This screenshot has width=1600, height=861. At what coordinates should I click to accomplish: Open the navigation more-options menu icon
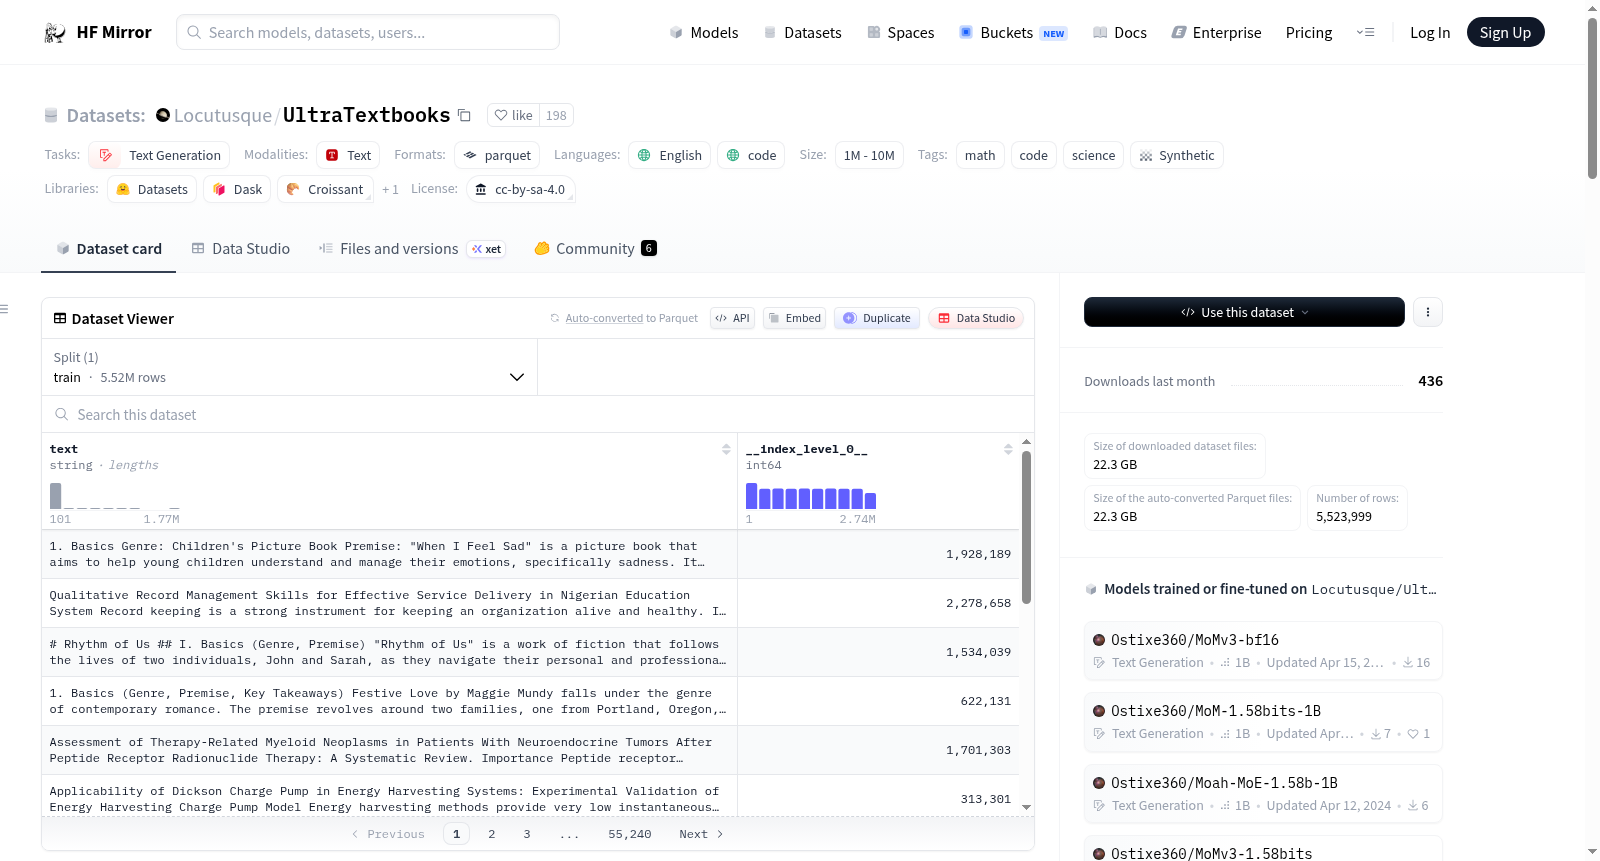tap(1365, 33)
